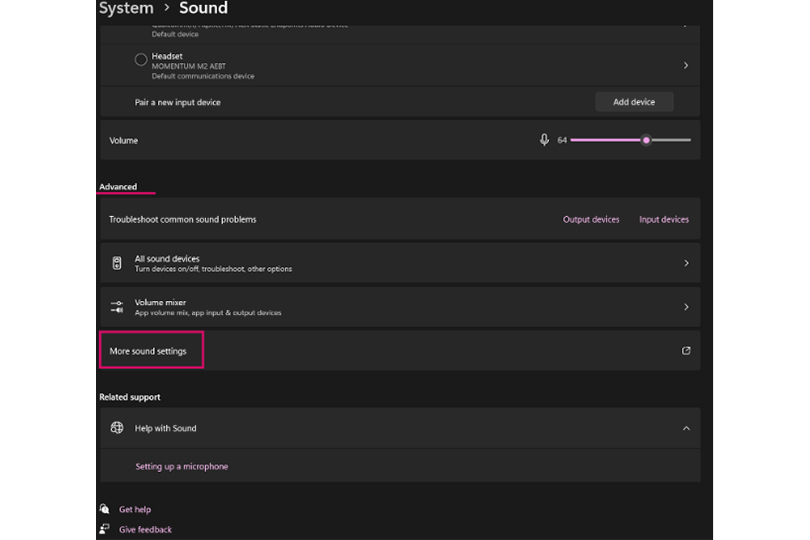Click the Volume mixer icon
The image size is (810, 540).
(x=117, y=307)
